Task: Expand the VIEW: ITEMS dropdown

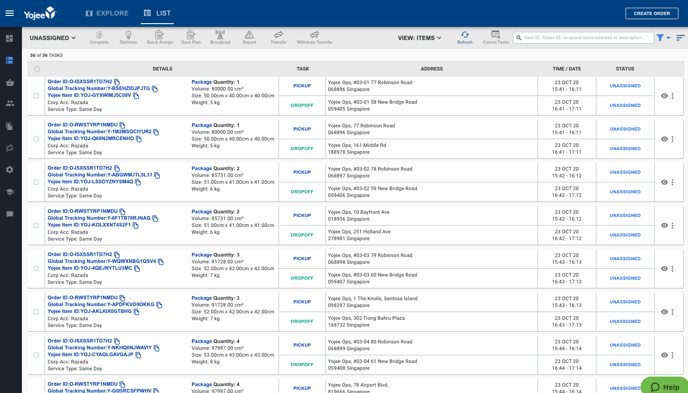Action: (x=419, y=38)
